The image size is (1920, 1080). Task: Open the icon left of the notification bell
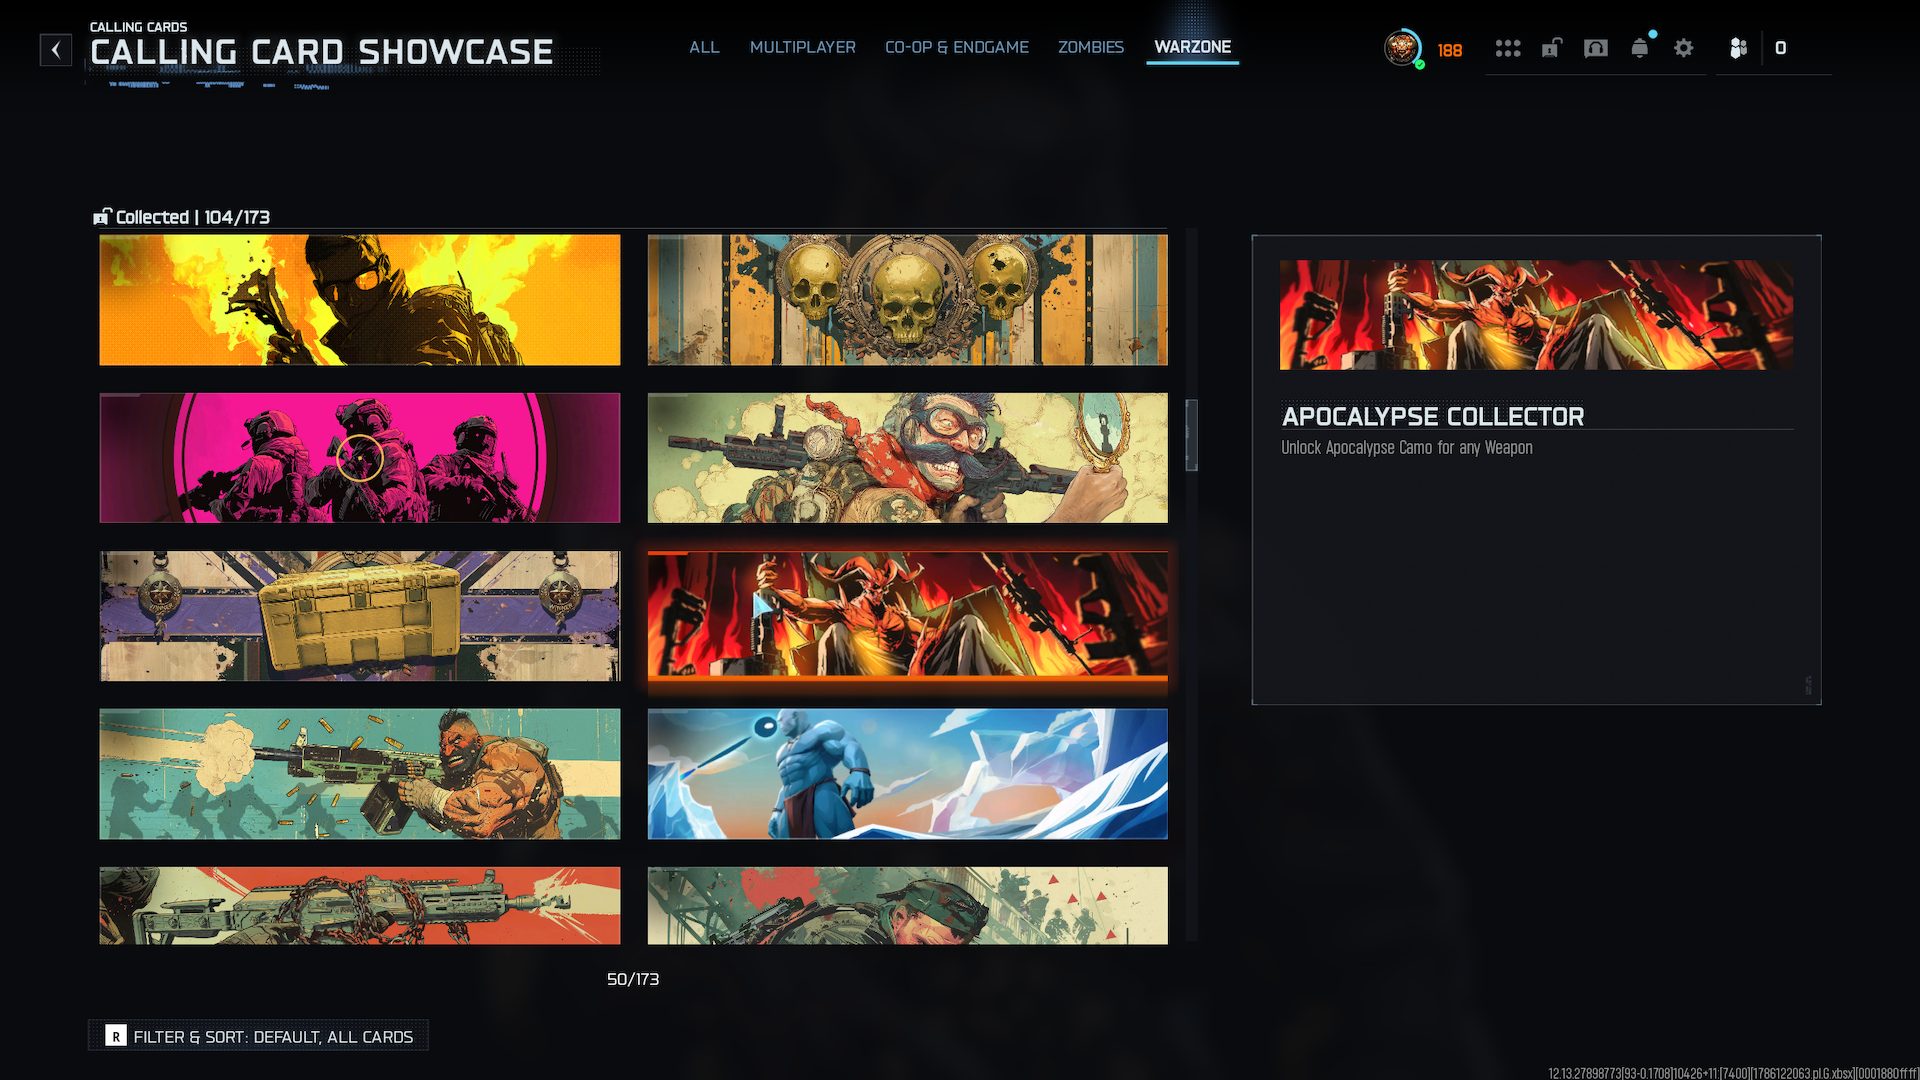tap(1596, 48)
